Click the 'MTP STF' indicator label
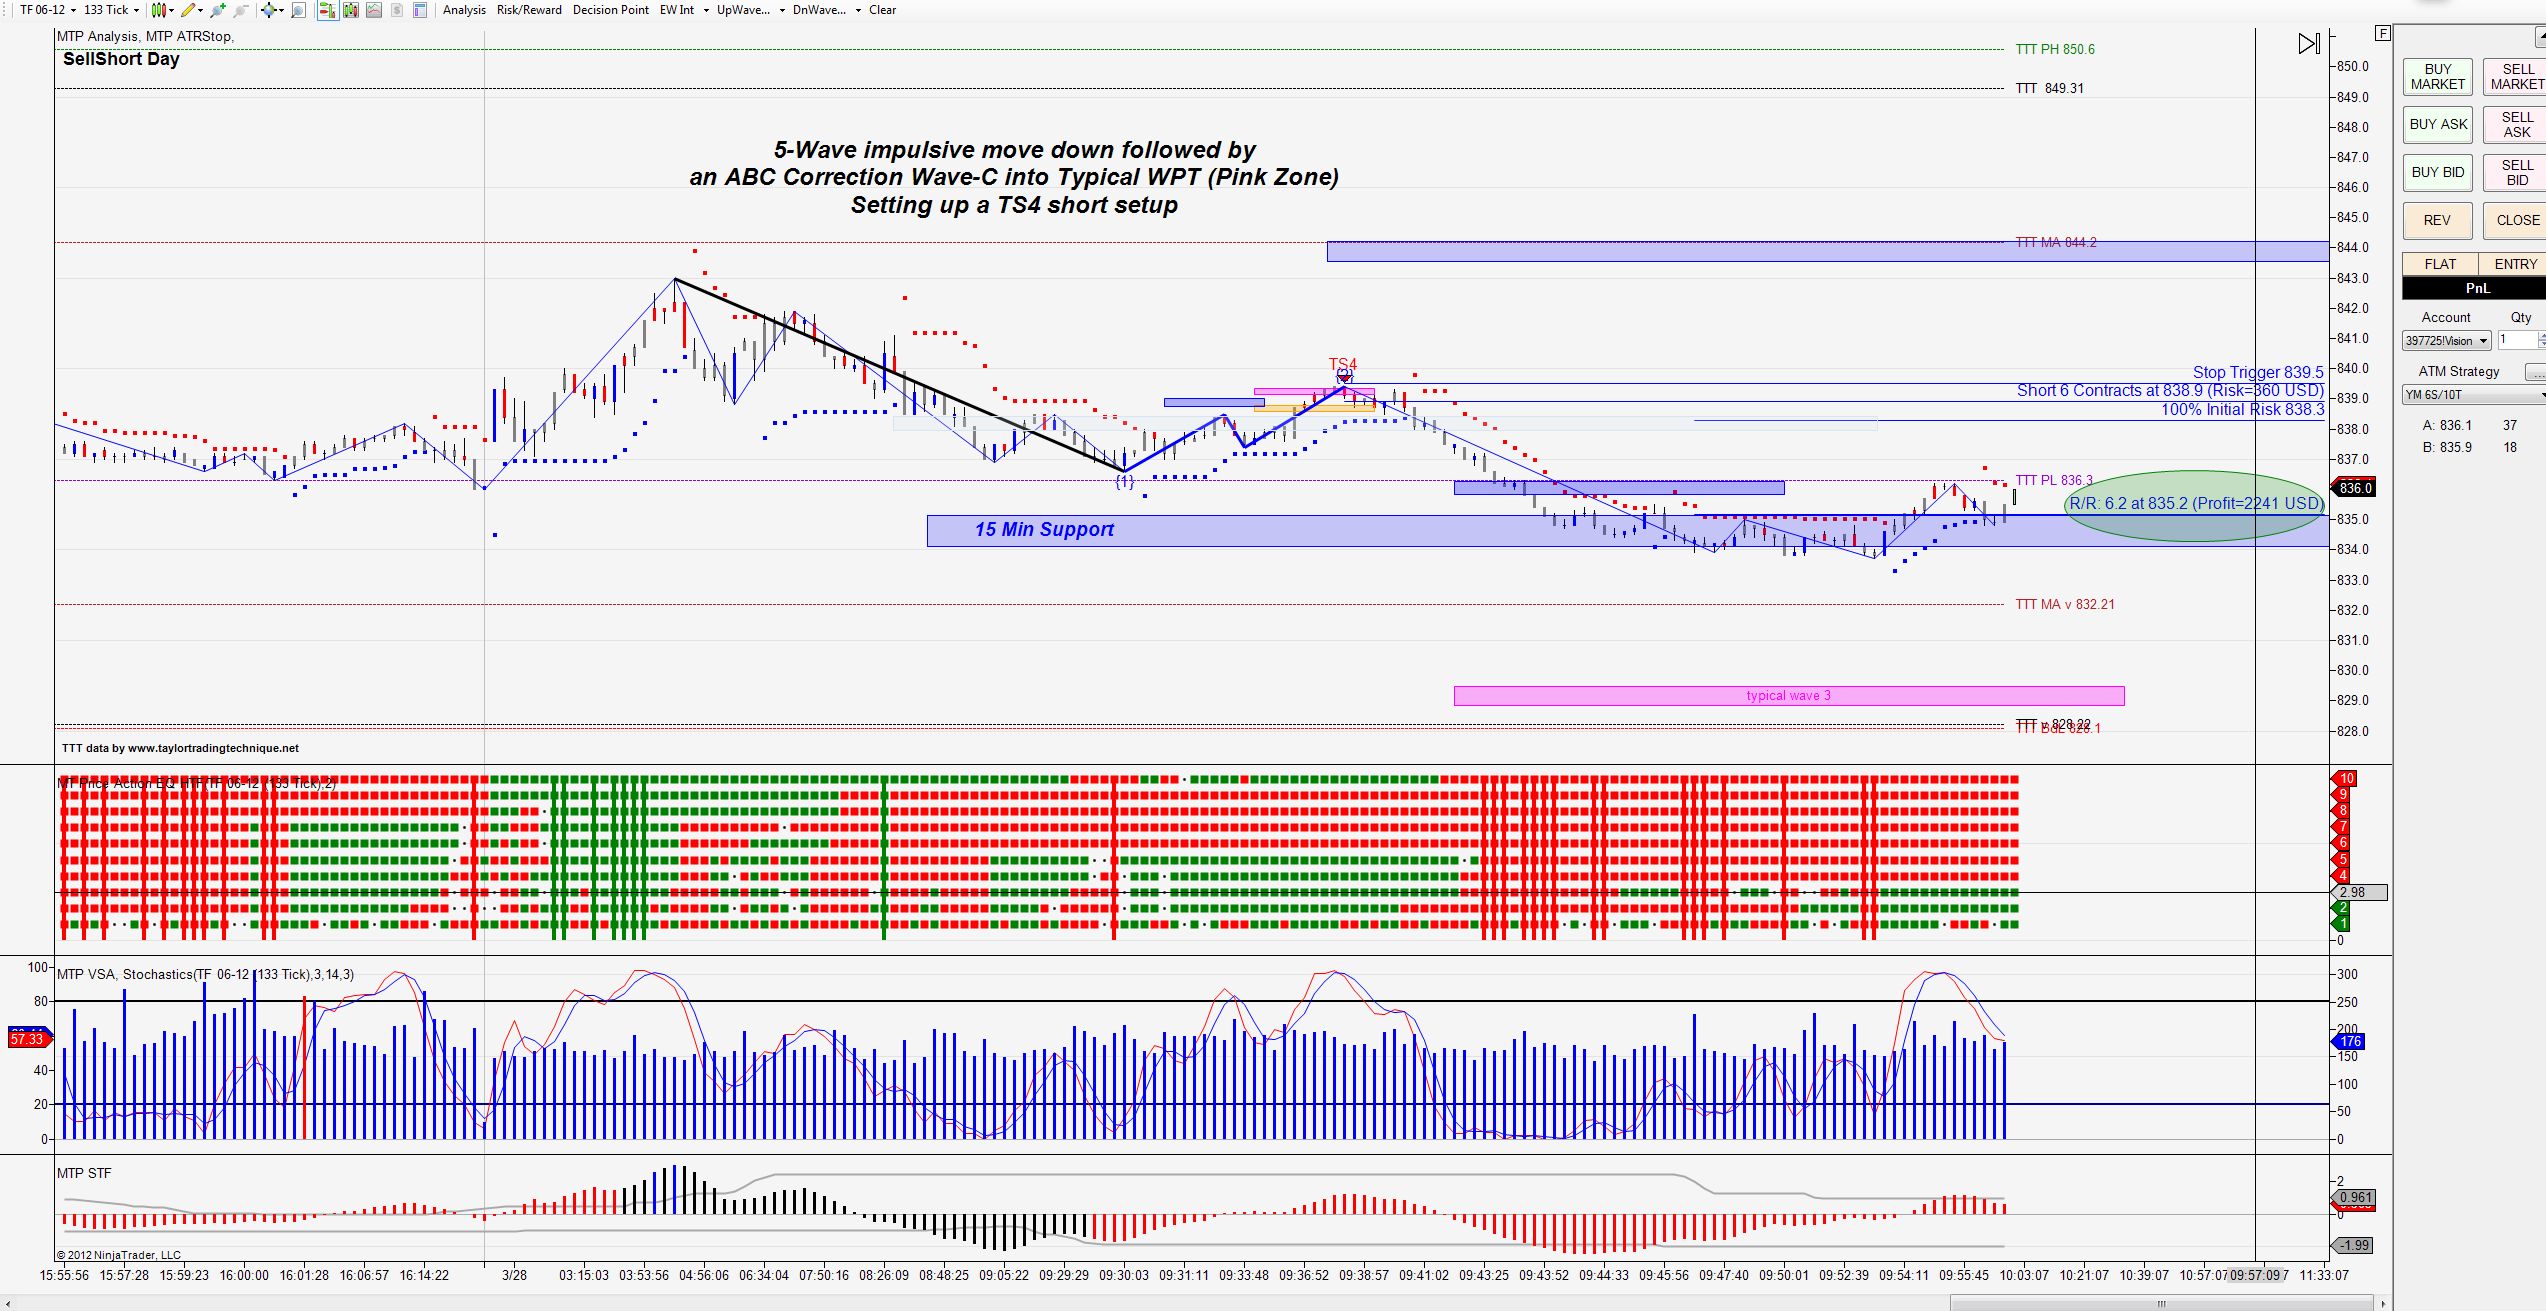2546x1311 pixels. point(84,1173)
